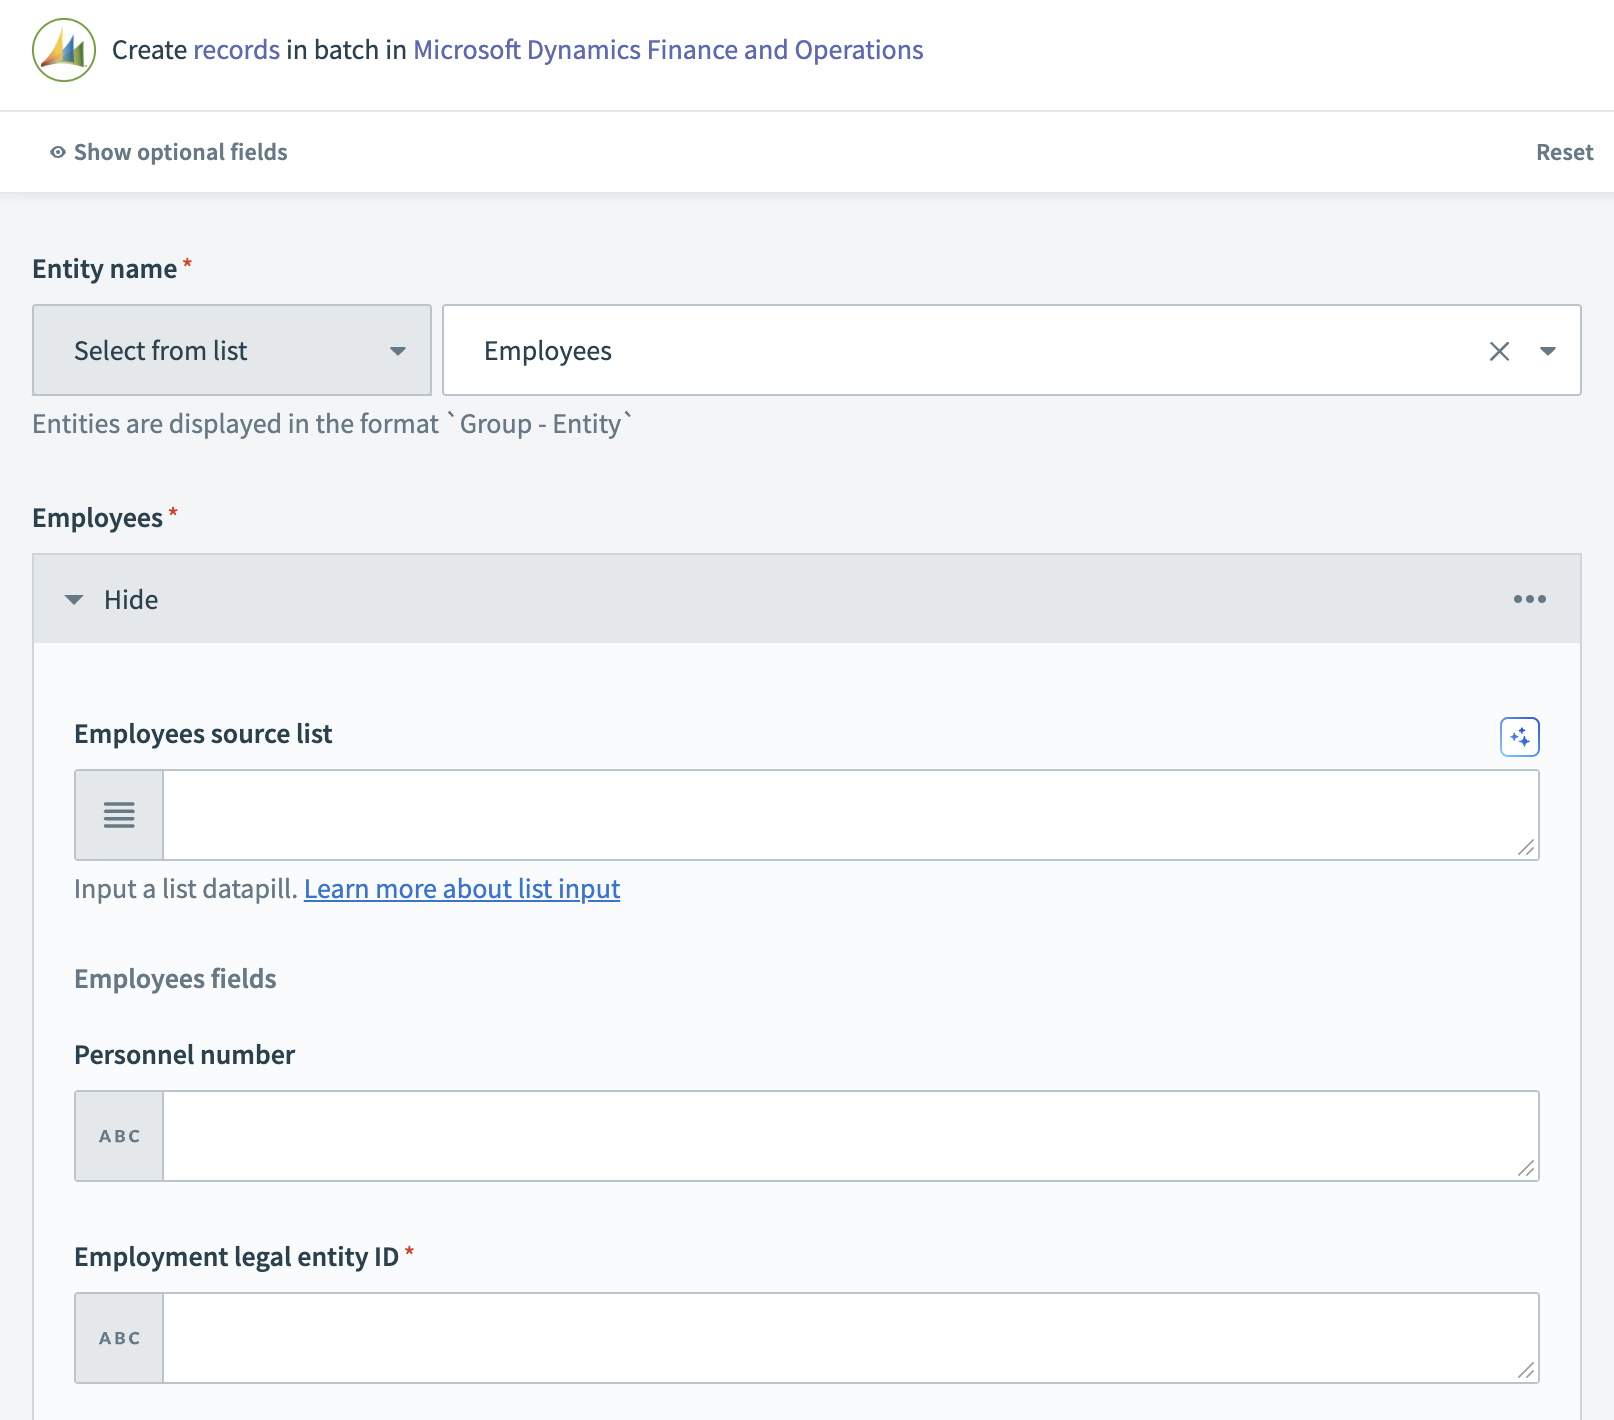
Task: Open the Microsoft Dynamics Finance and Operations link
Action: [x=667, y=49]
